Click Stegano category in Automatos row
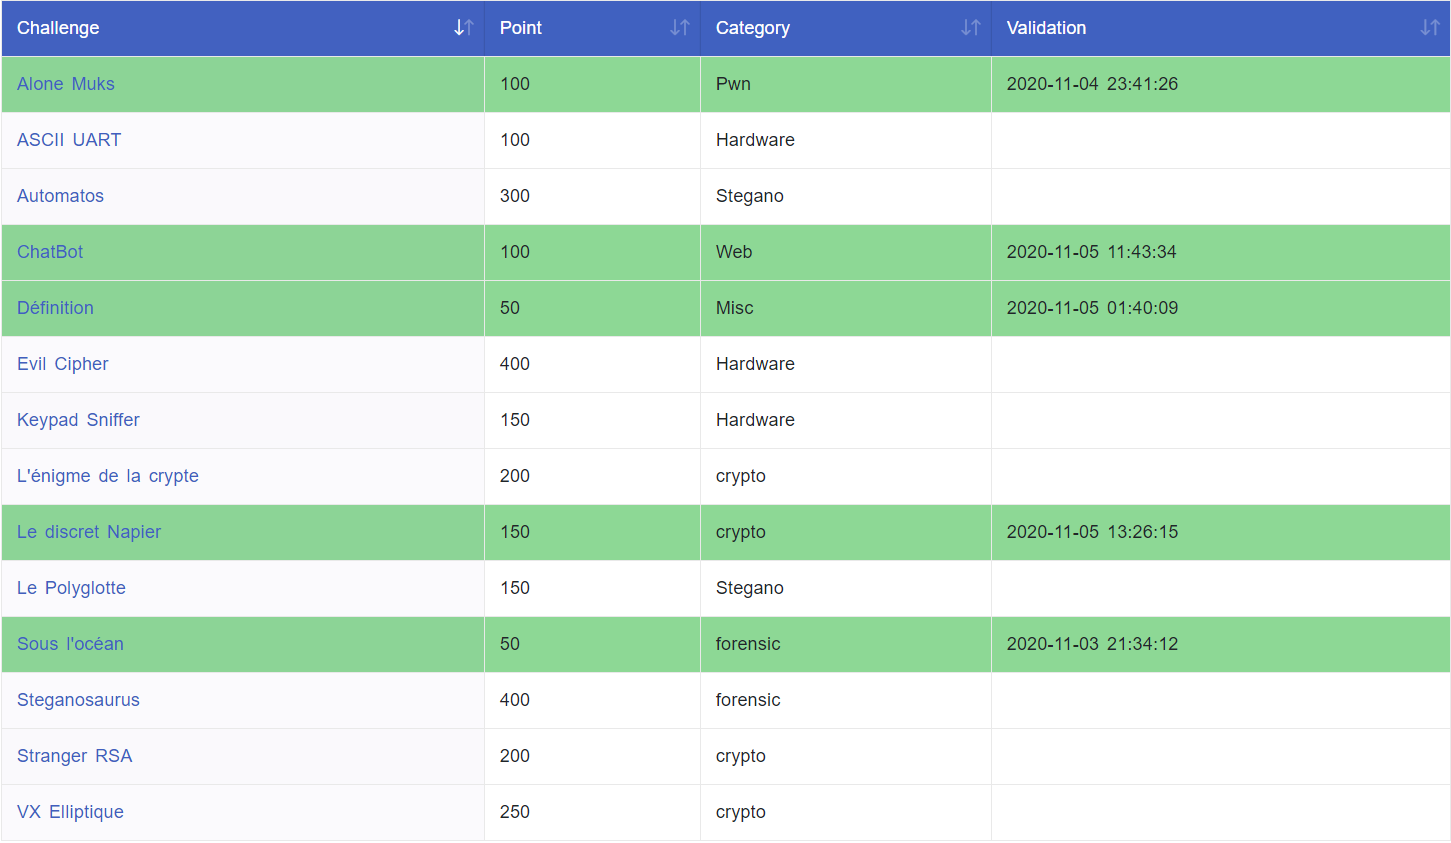This screenshot has height=843, width=1451. (750, 196)
